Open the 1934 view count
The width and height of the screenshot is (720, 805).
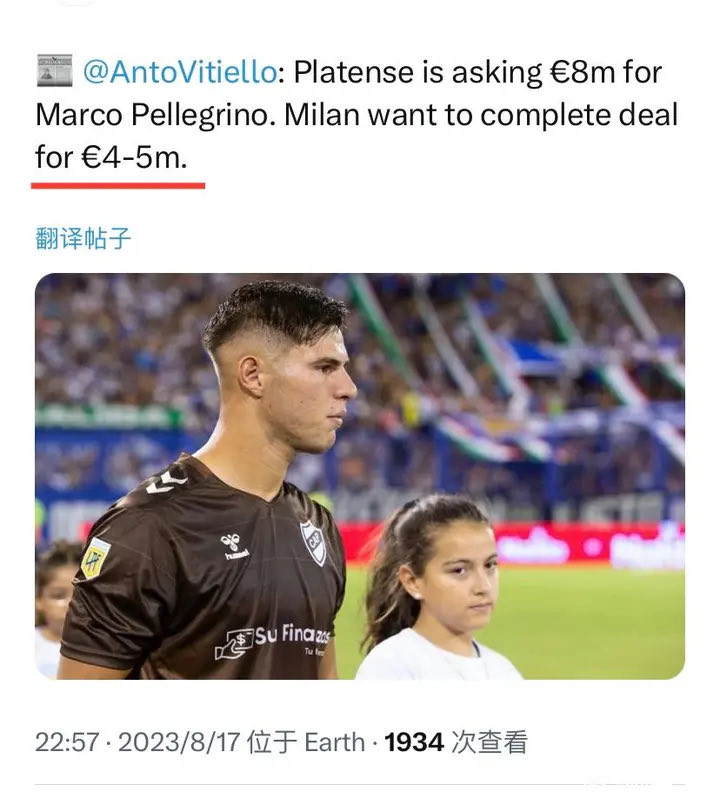coord(414,742)
